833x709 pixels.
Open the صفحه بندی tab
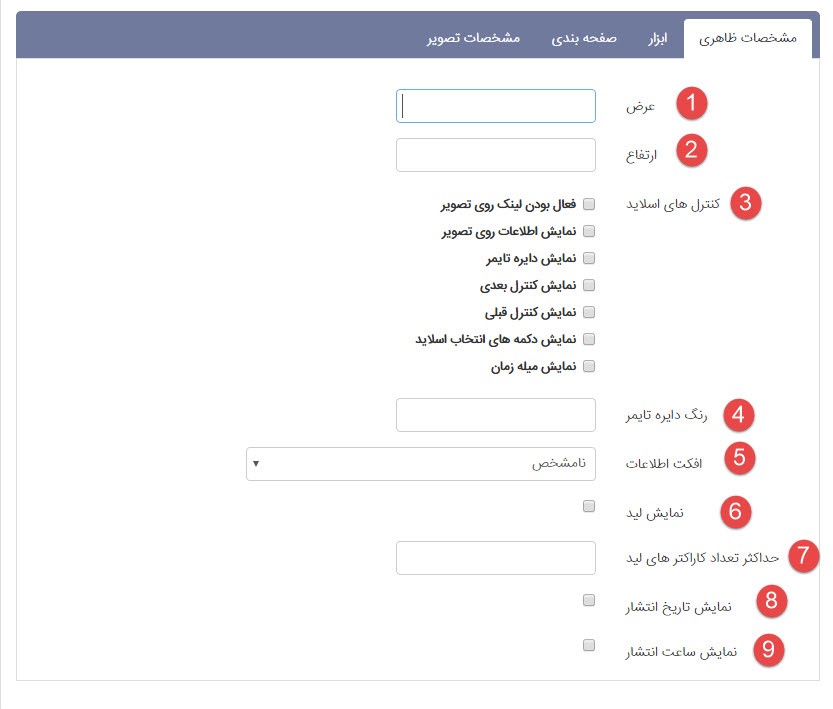tap(584, 39)
